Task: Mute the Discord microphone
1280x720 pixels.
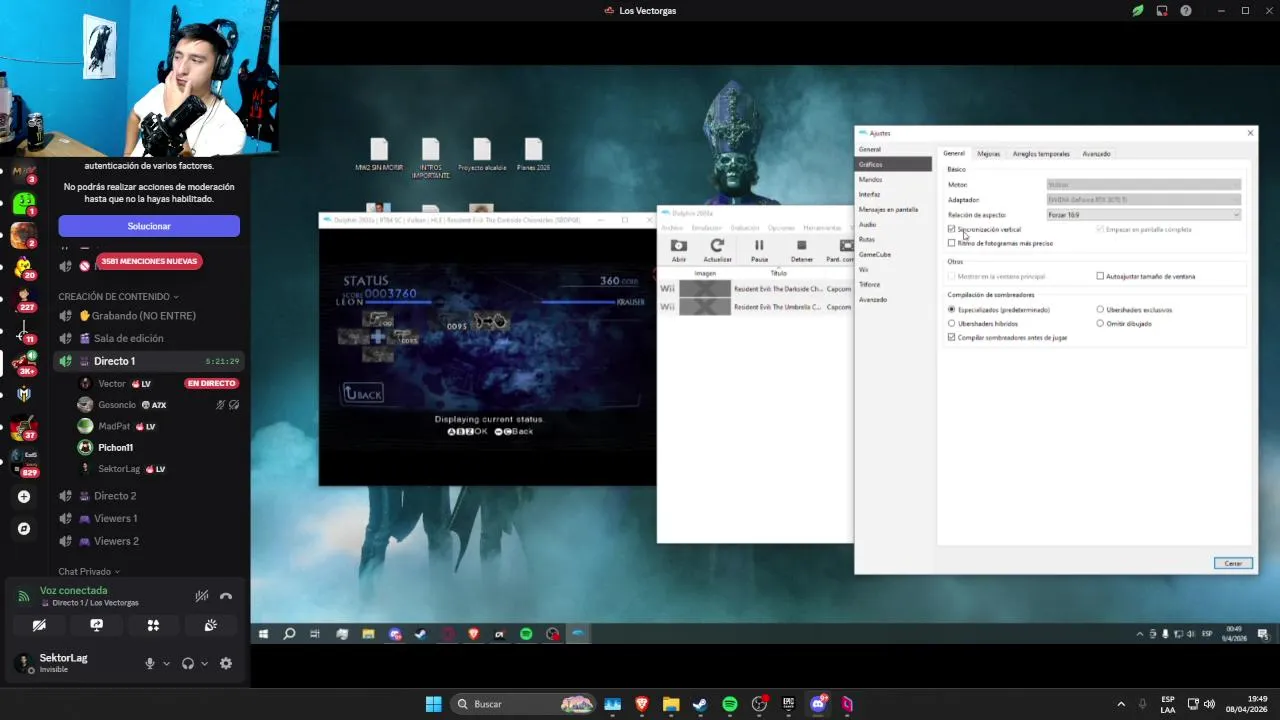Action: 150,663
